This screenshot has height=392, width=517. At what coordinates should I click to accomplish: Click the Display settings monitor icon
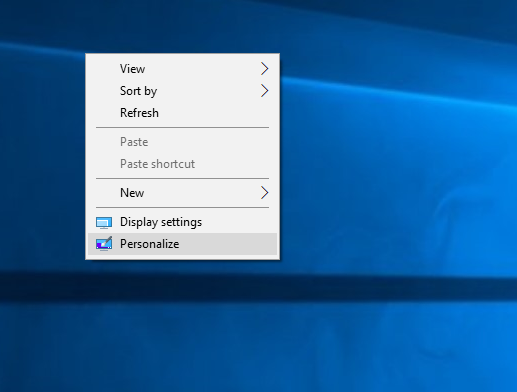tap(104, 222)
